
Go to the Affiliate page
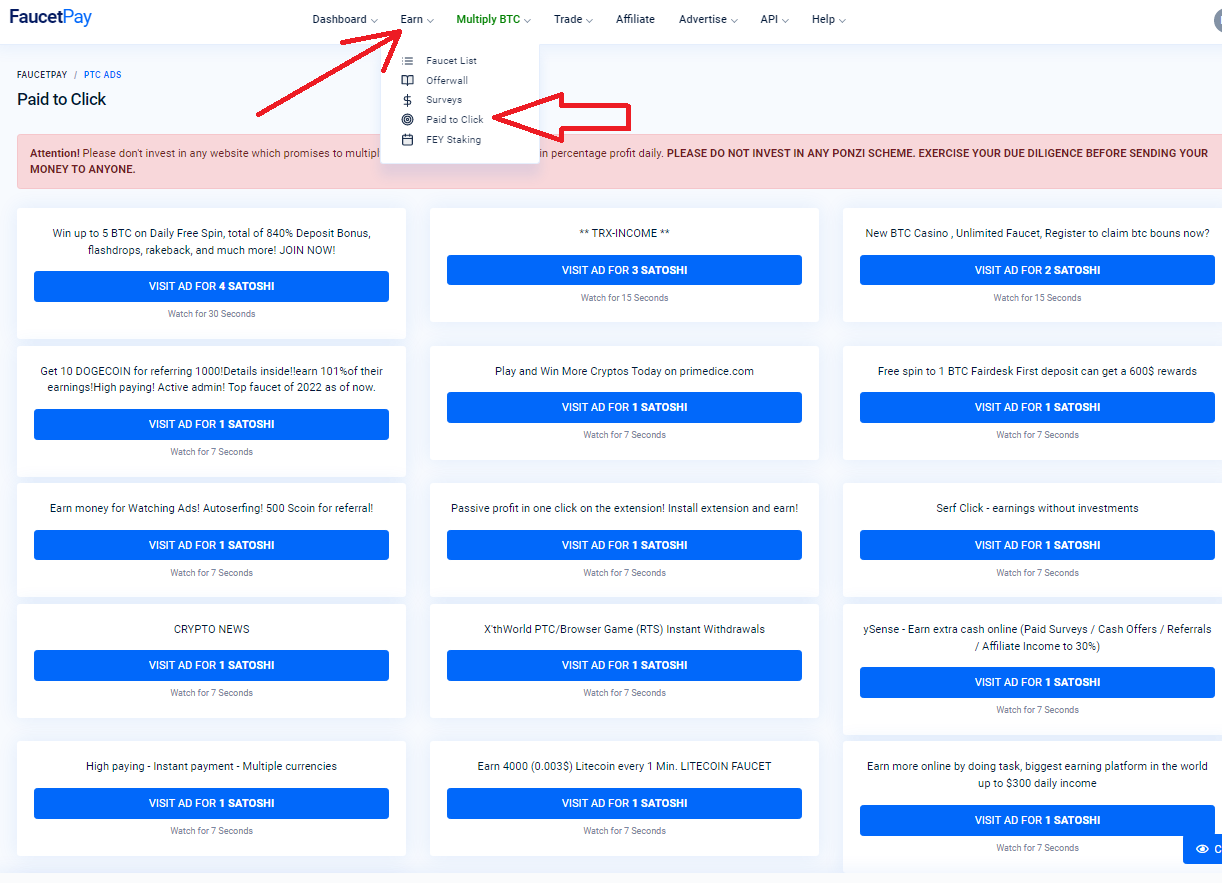click(635, 19)
